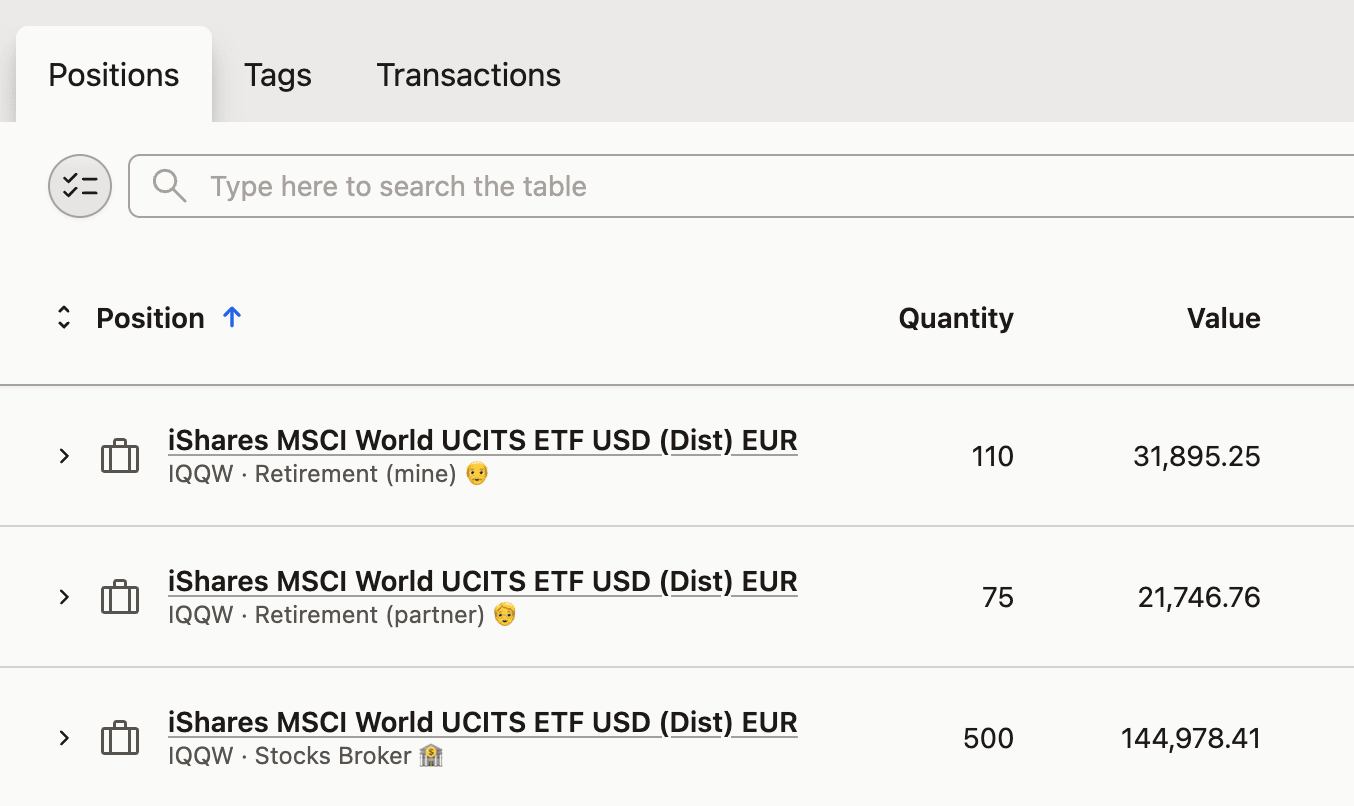Select the Positions tab
1354x806 pixels.
click(114, 75)
